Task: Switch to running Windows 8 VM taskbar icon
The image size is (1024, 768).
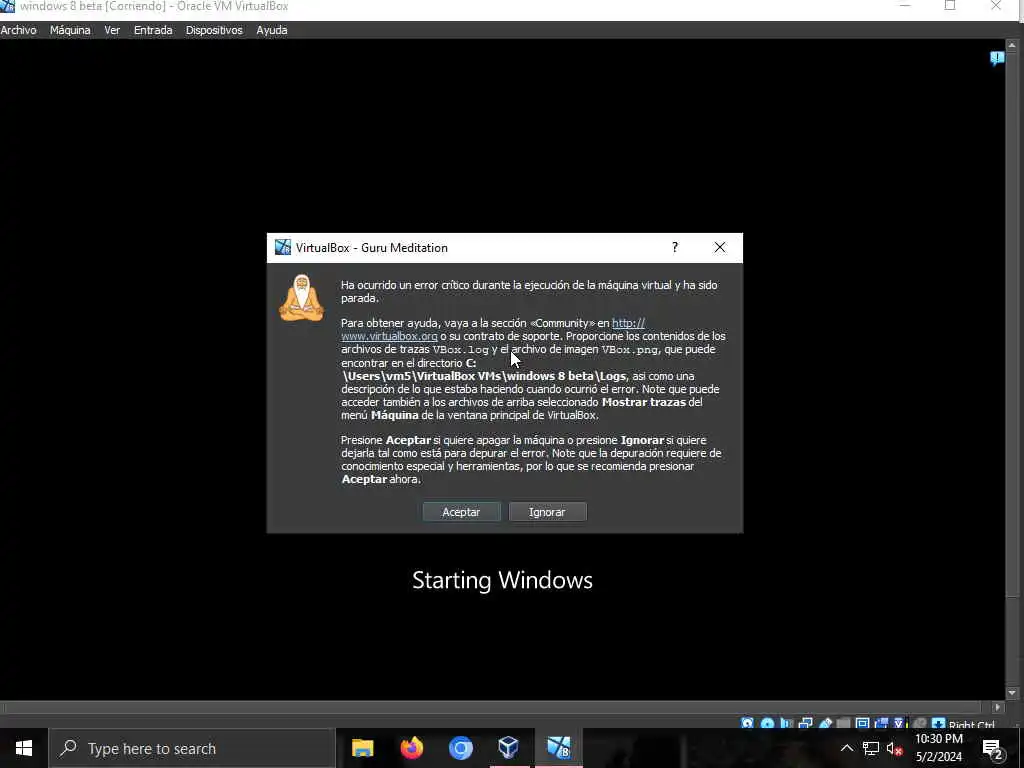Action: [x=558, y=748]
